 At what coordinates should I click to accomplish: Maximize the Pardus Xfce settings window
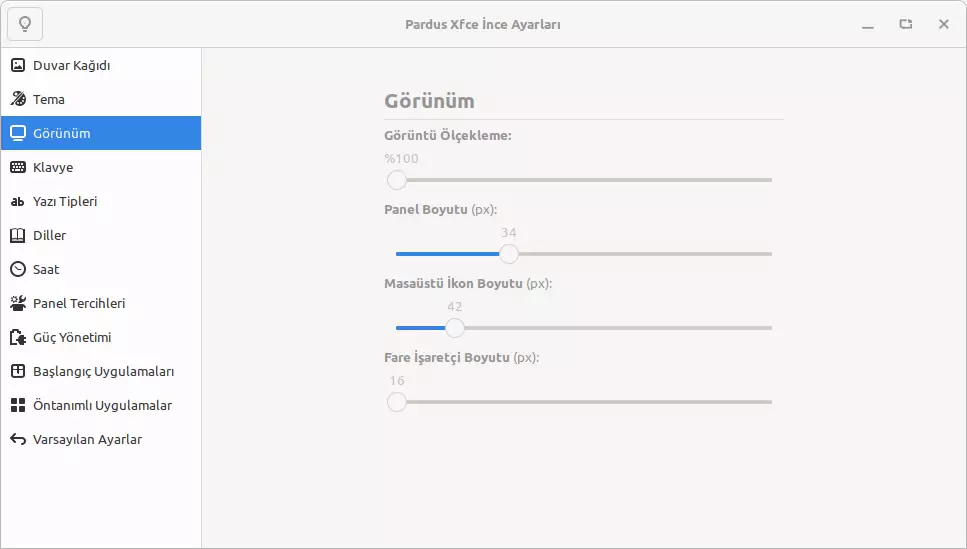pos(906,24)
